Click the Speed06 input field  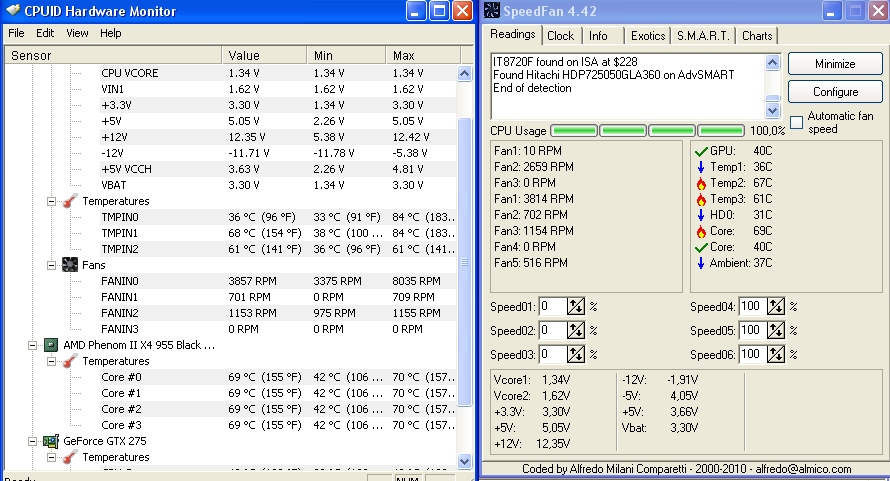click(752, 354)
